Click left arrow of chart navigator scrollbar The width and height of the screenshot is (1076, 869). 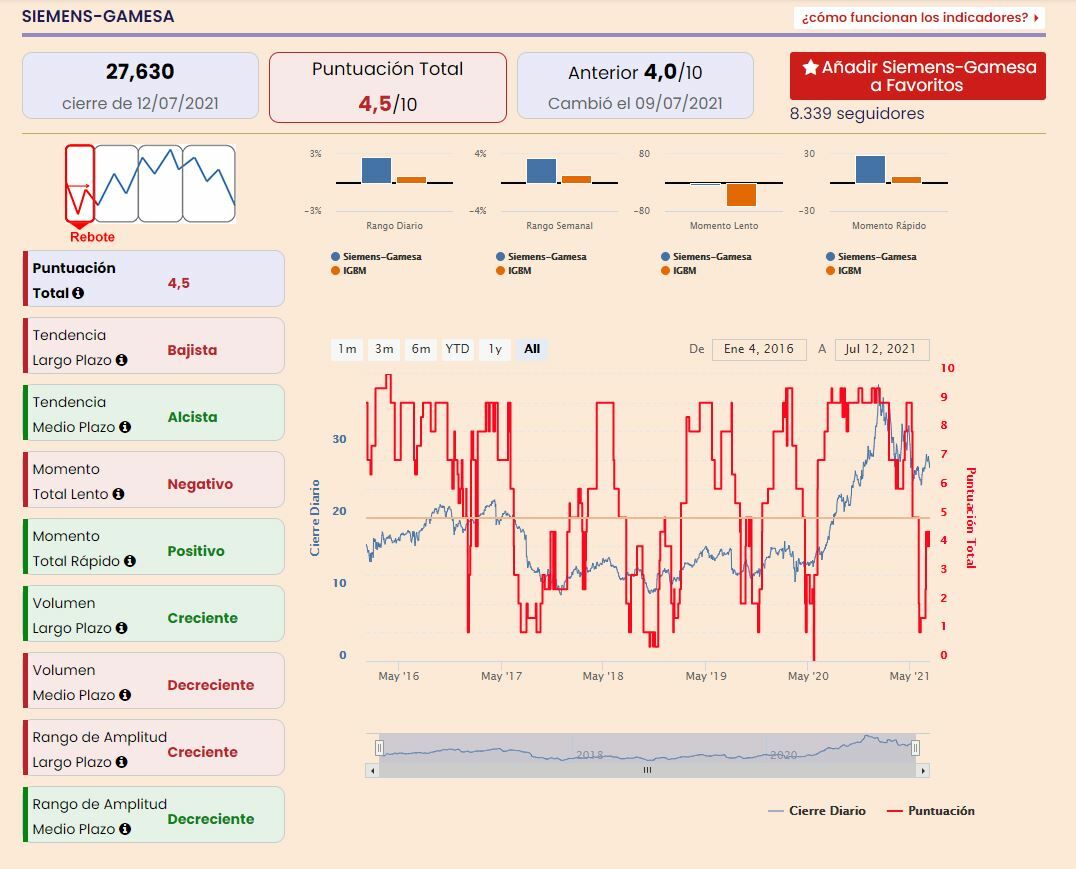click(372, 771)
